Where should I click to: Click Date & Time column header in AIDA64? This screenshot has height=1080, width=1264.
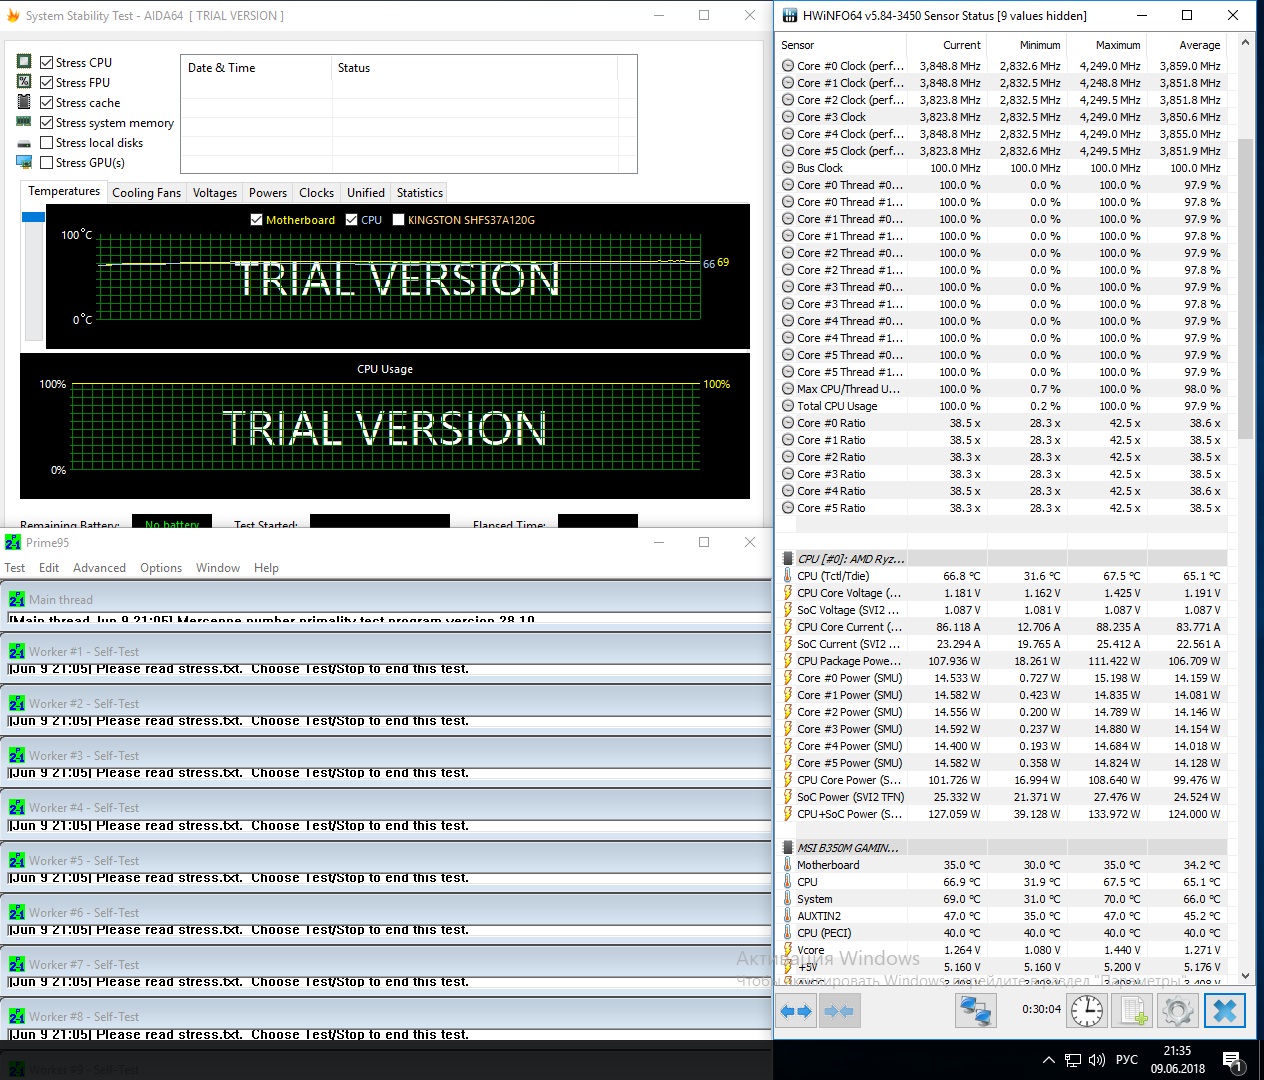256,68
